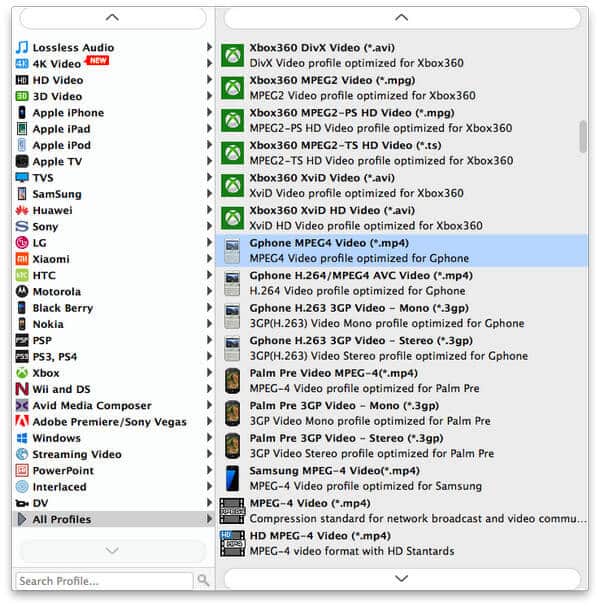Click the Palm Pre Video MPEG-4 phone icon
600x607 pixels.
point(232,380)
